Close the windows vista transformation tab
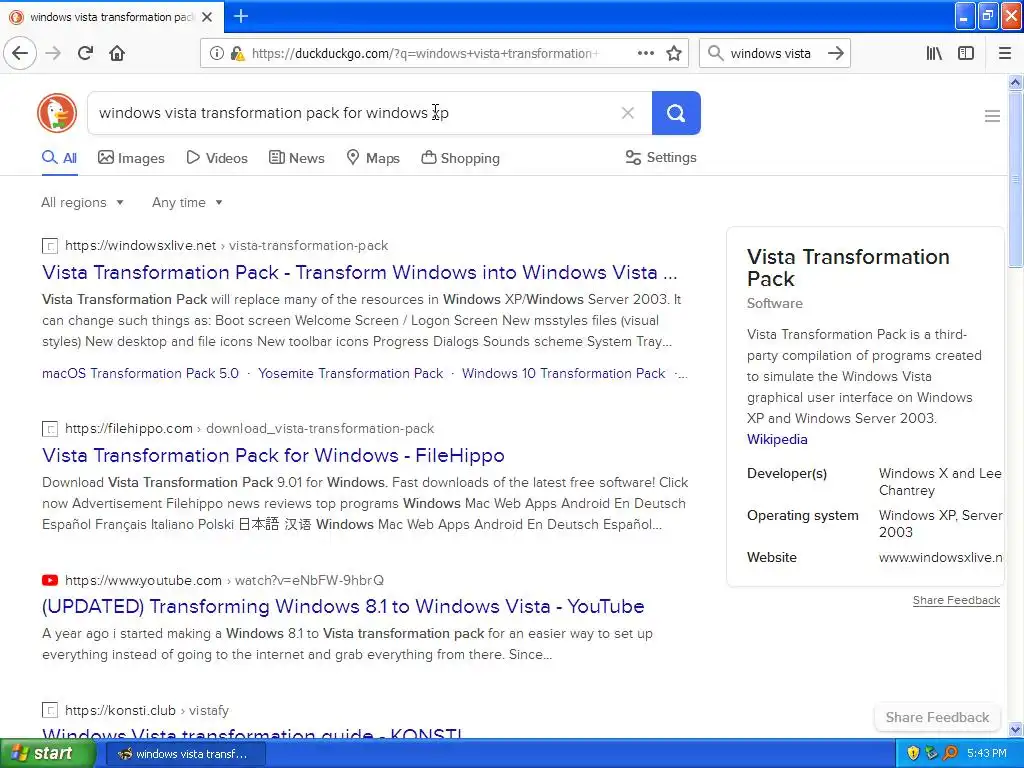 [207, 17]
